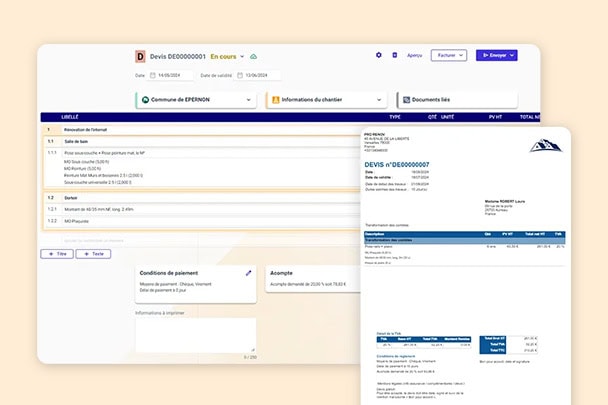Viewport: 608px width, 405px height.
Task: Select line 1.2.2 MO Plaquiste
Action: coord(202,221)
